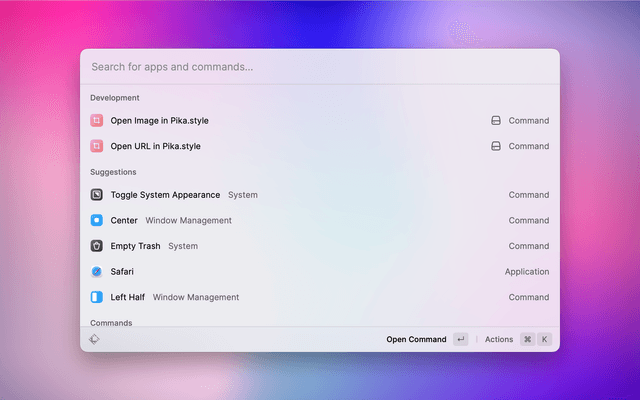The height and width of the screenshot is (400, 640).
Task: Click the dev extension icon beside Open URL
Action: pos(495,146)
